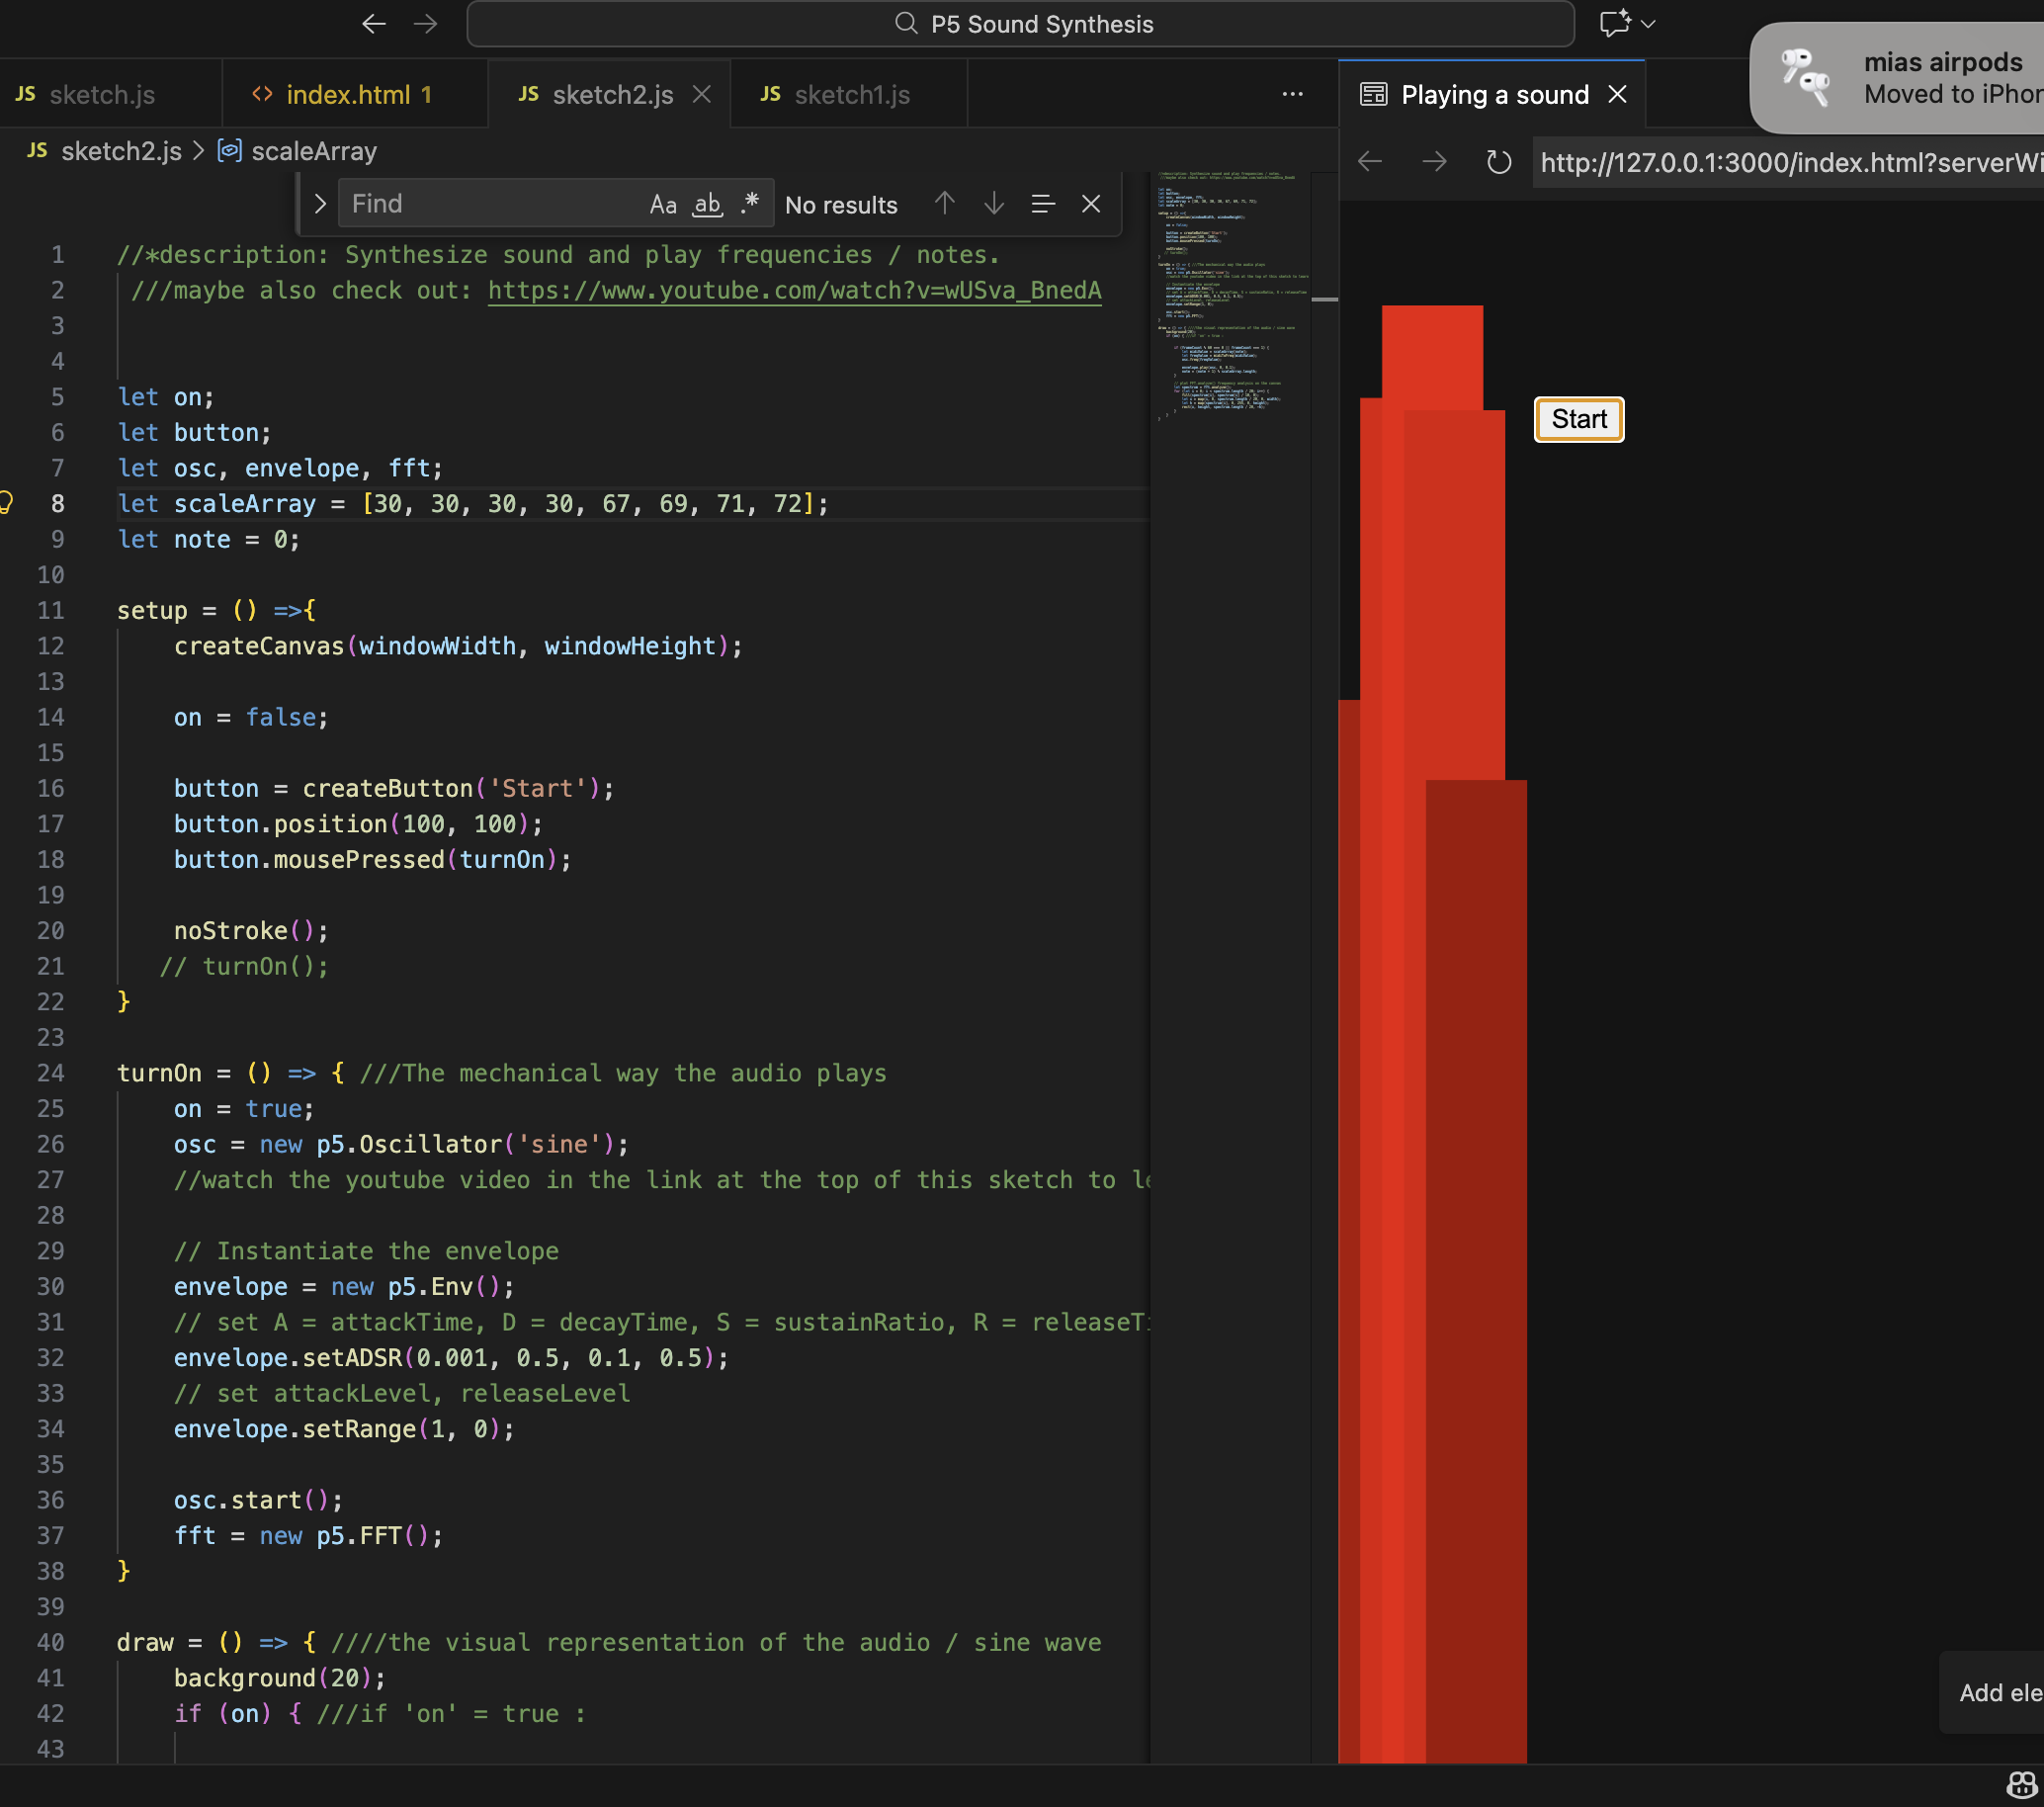Switch to the sketch1.js tab
The width and height of the screenshot is (2044, 1807).
(x=851, y=94)
